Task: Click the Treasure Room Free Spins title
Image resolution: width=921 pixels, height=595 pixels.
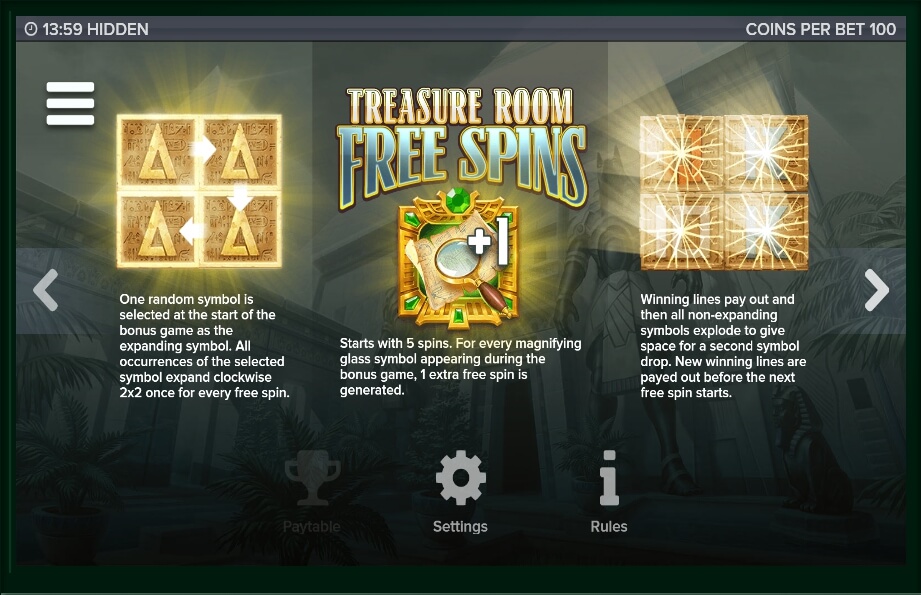Action: (462, 147)
